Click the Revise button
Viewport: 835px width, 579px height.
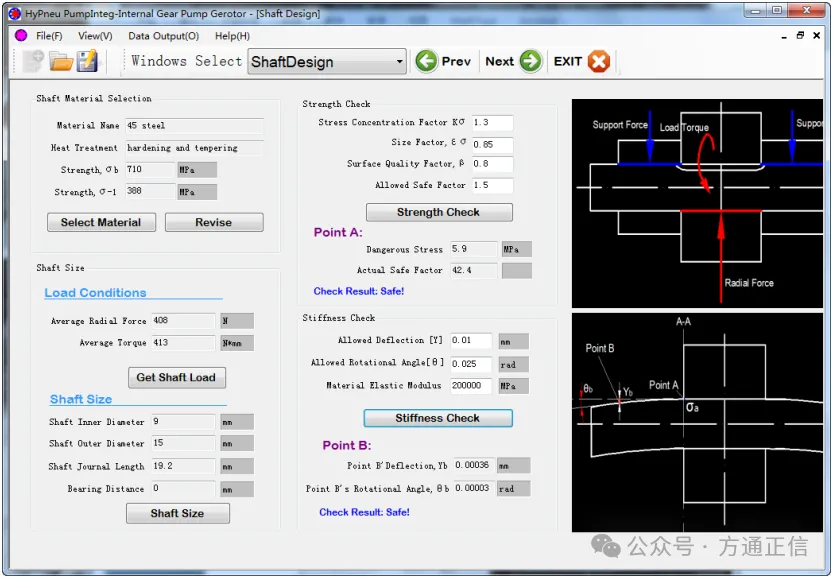point(214,223)
